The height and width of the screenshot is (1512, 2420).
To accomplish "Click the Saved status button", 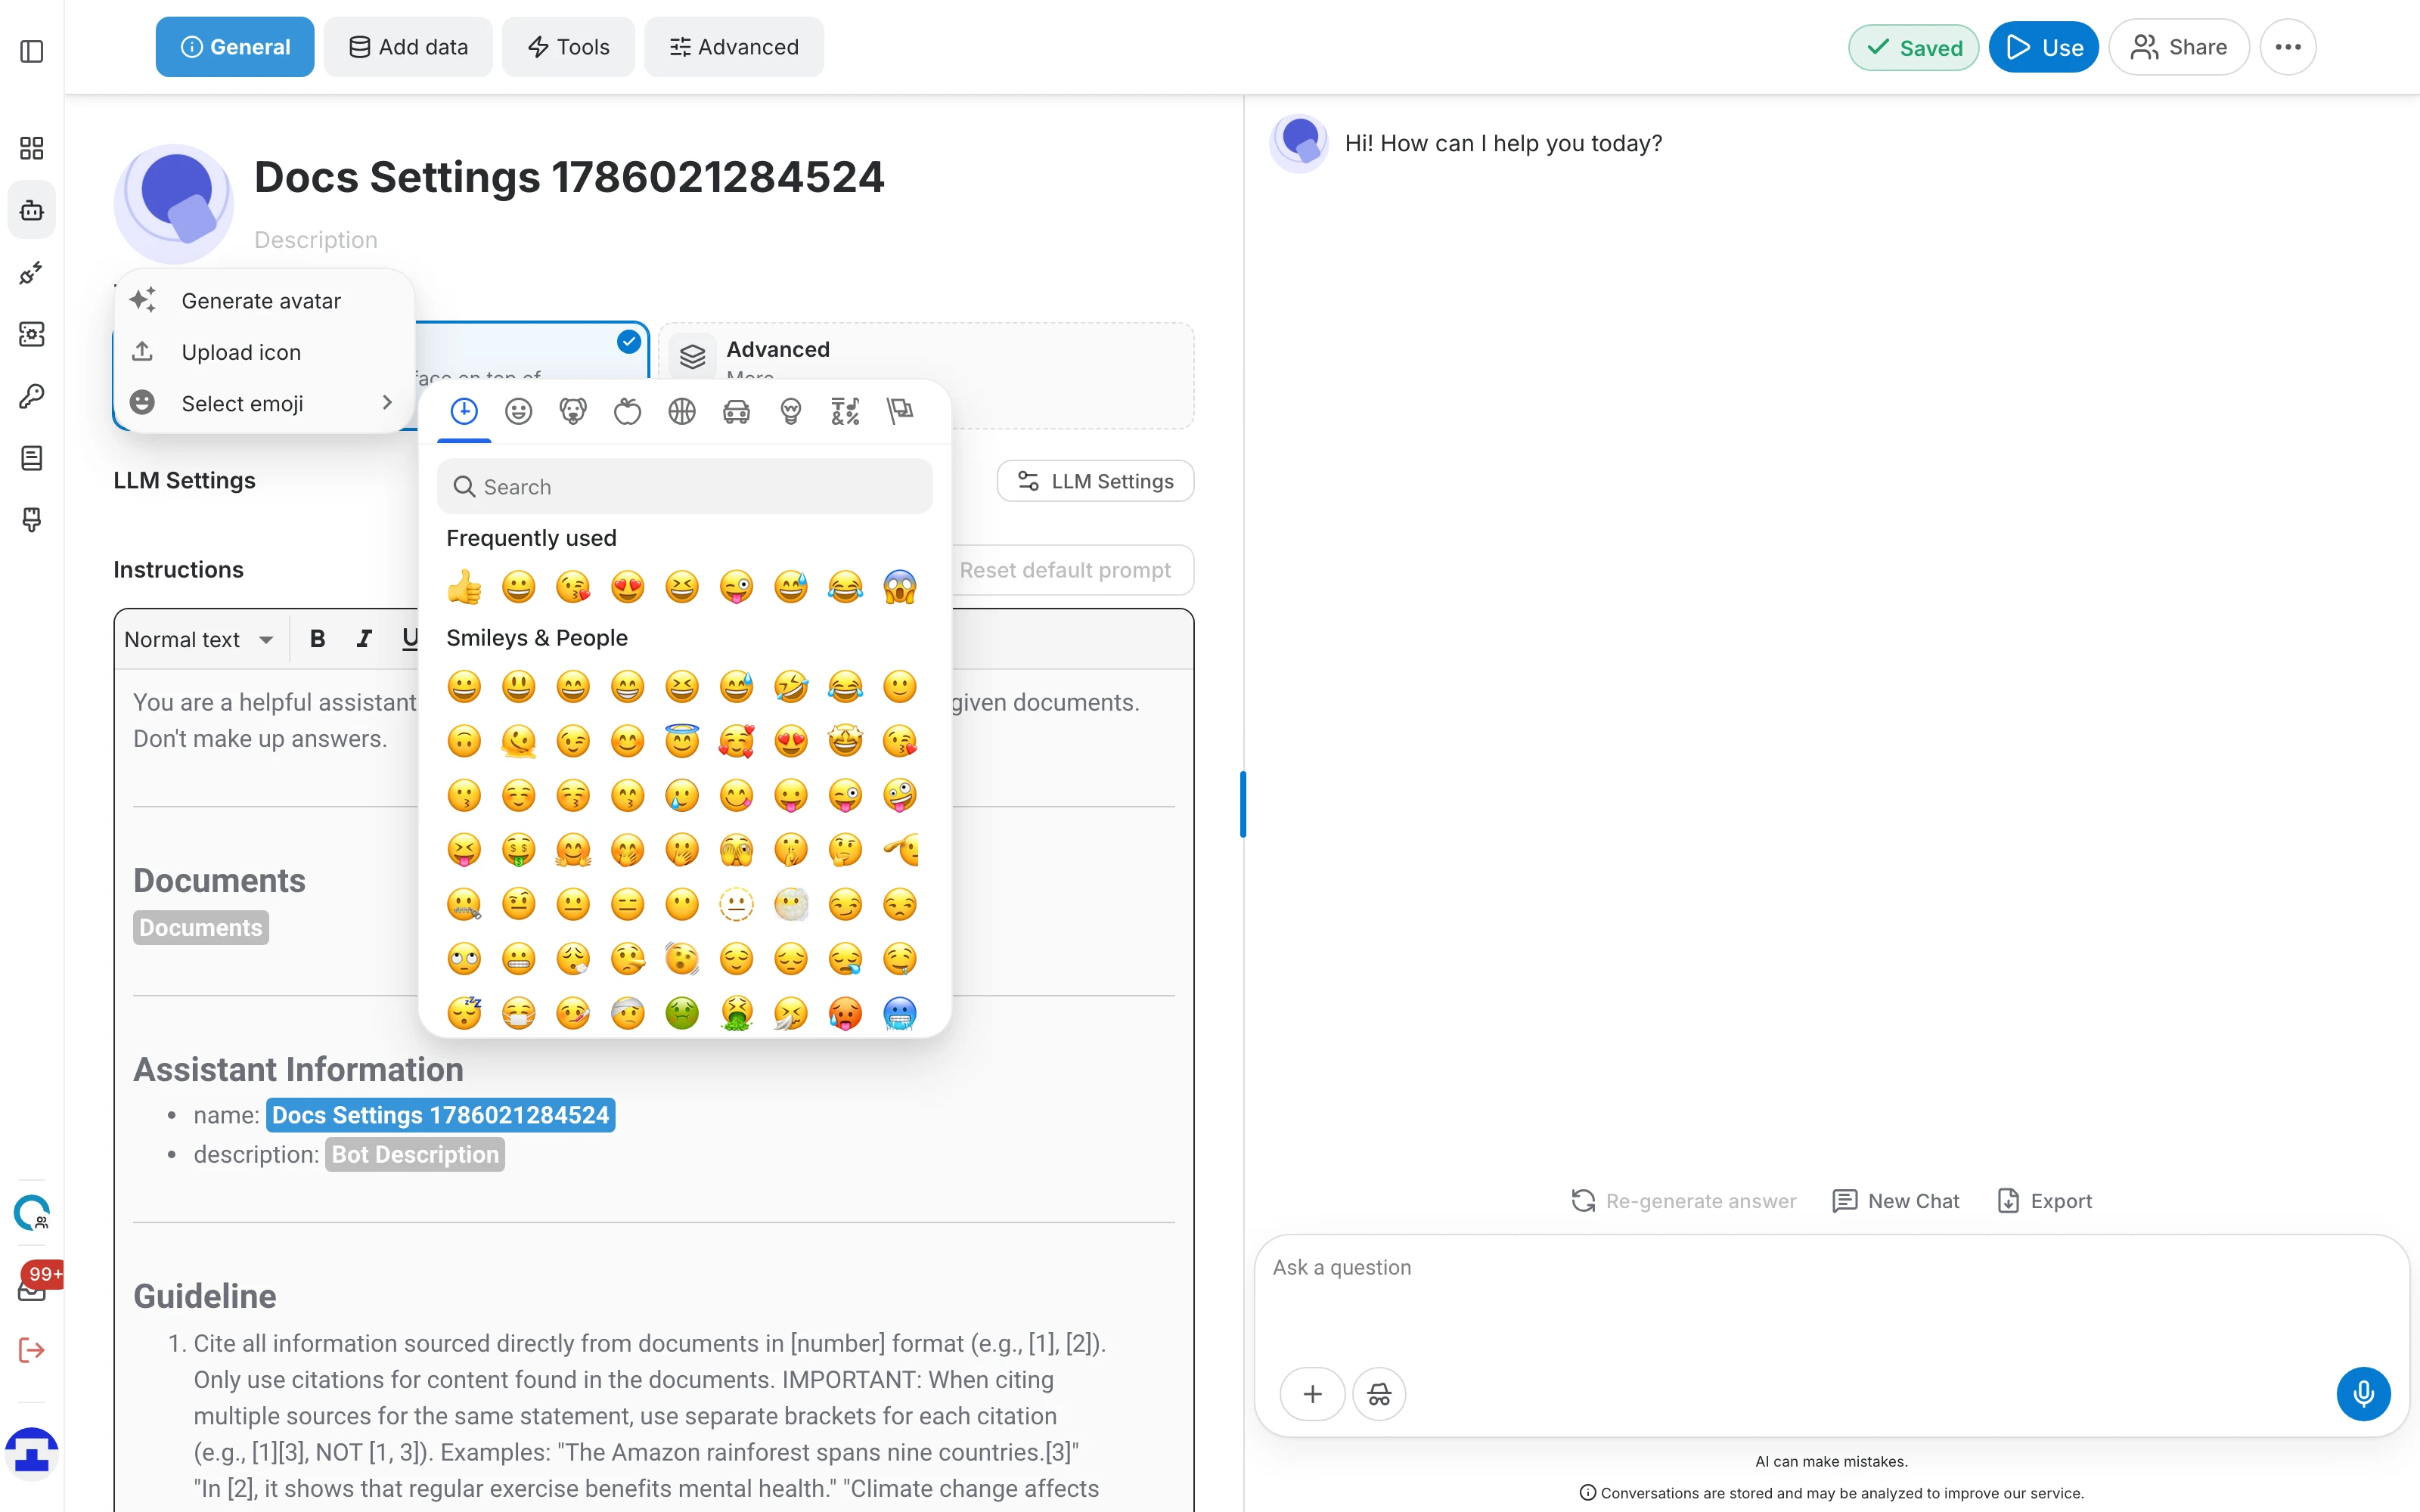I will click(1913, 47).
